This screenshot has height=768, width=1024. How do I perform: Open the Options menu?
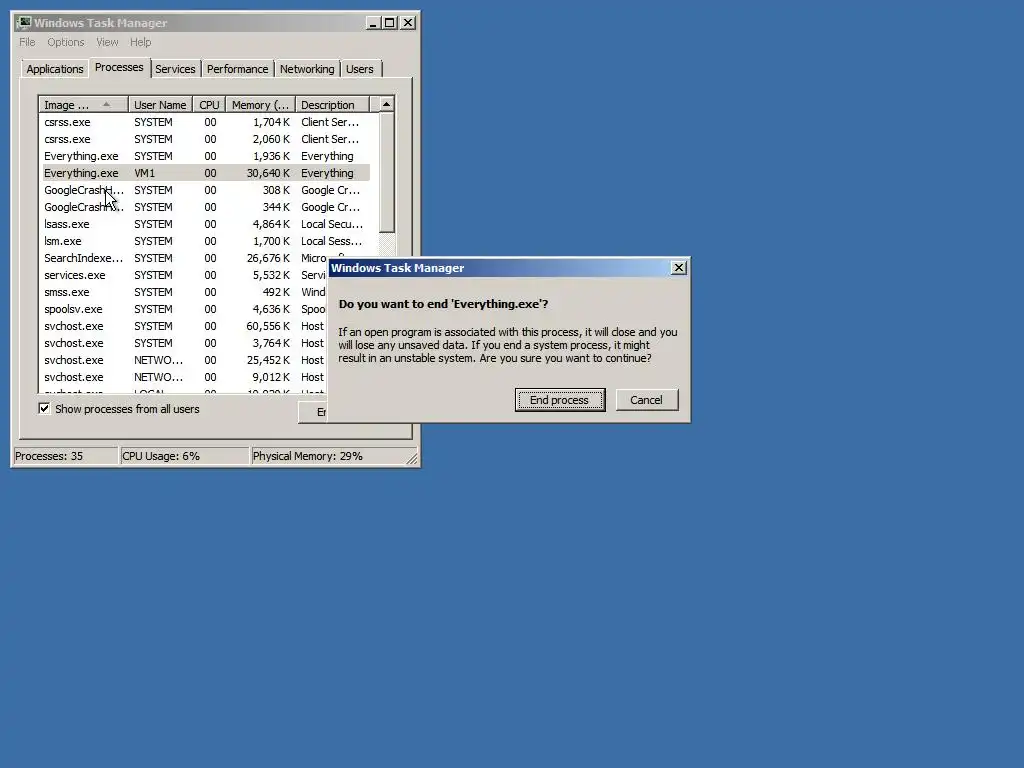[65, 42]
